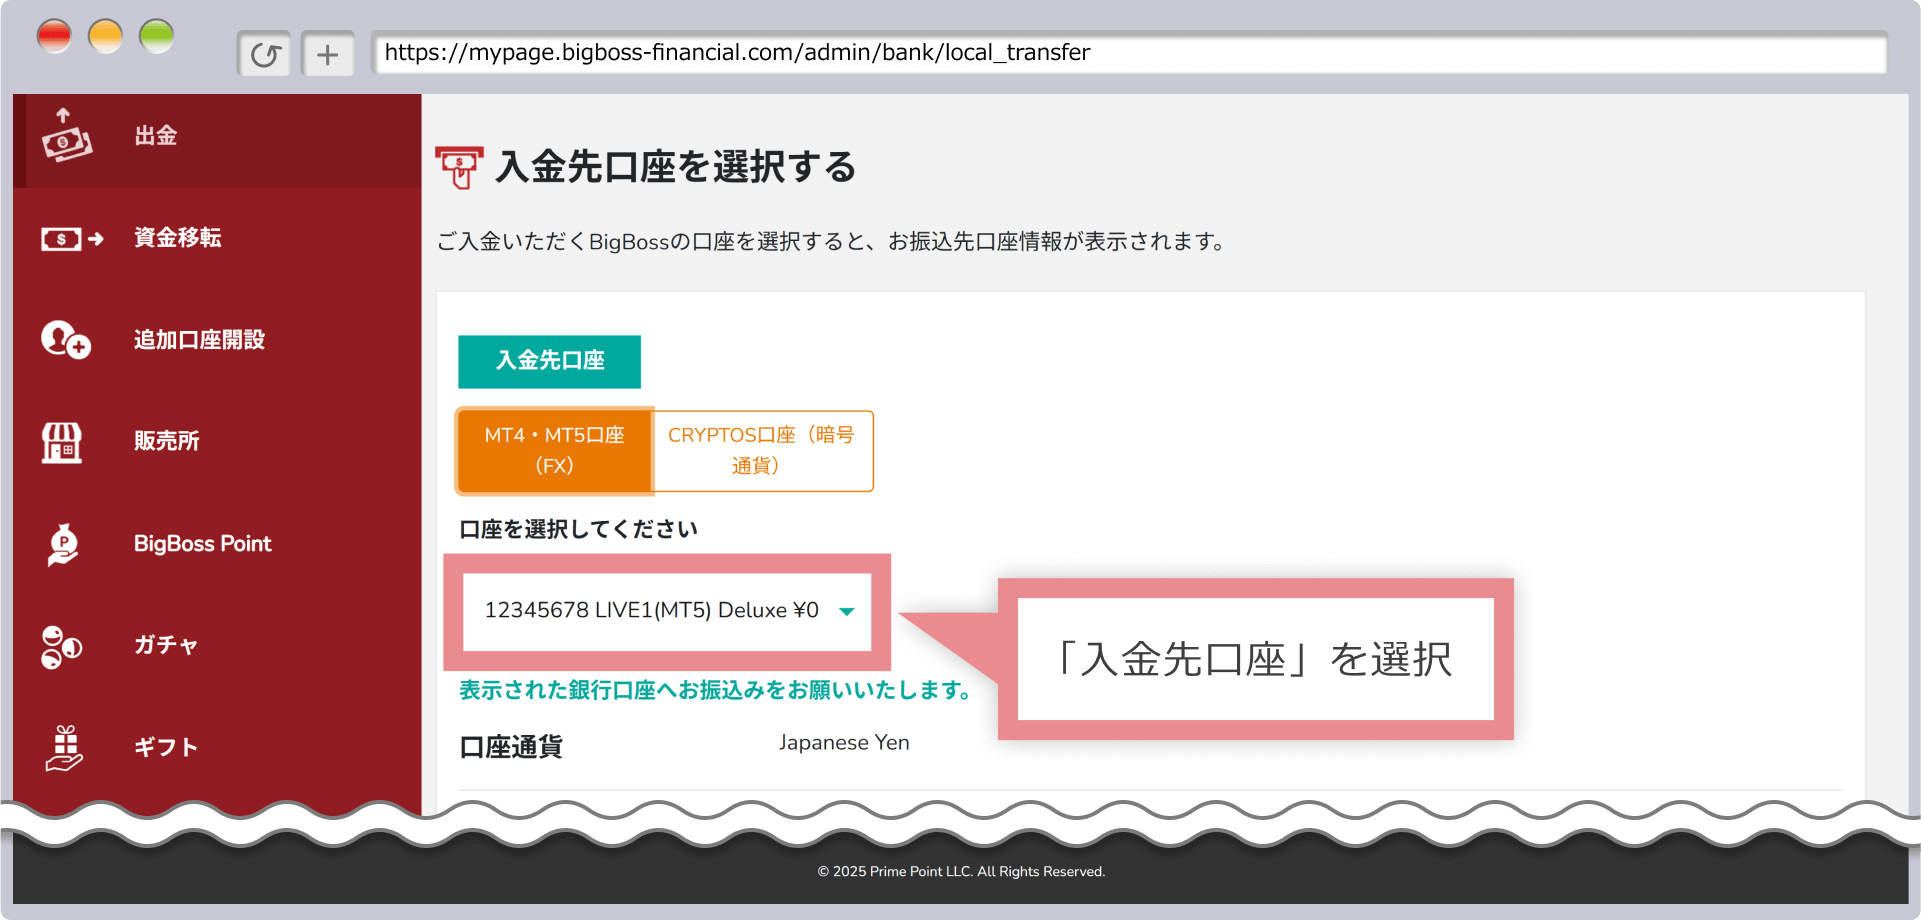Open the 資金移転 menu item
Screen dimensions: 1921x920
click(178, 238)
